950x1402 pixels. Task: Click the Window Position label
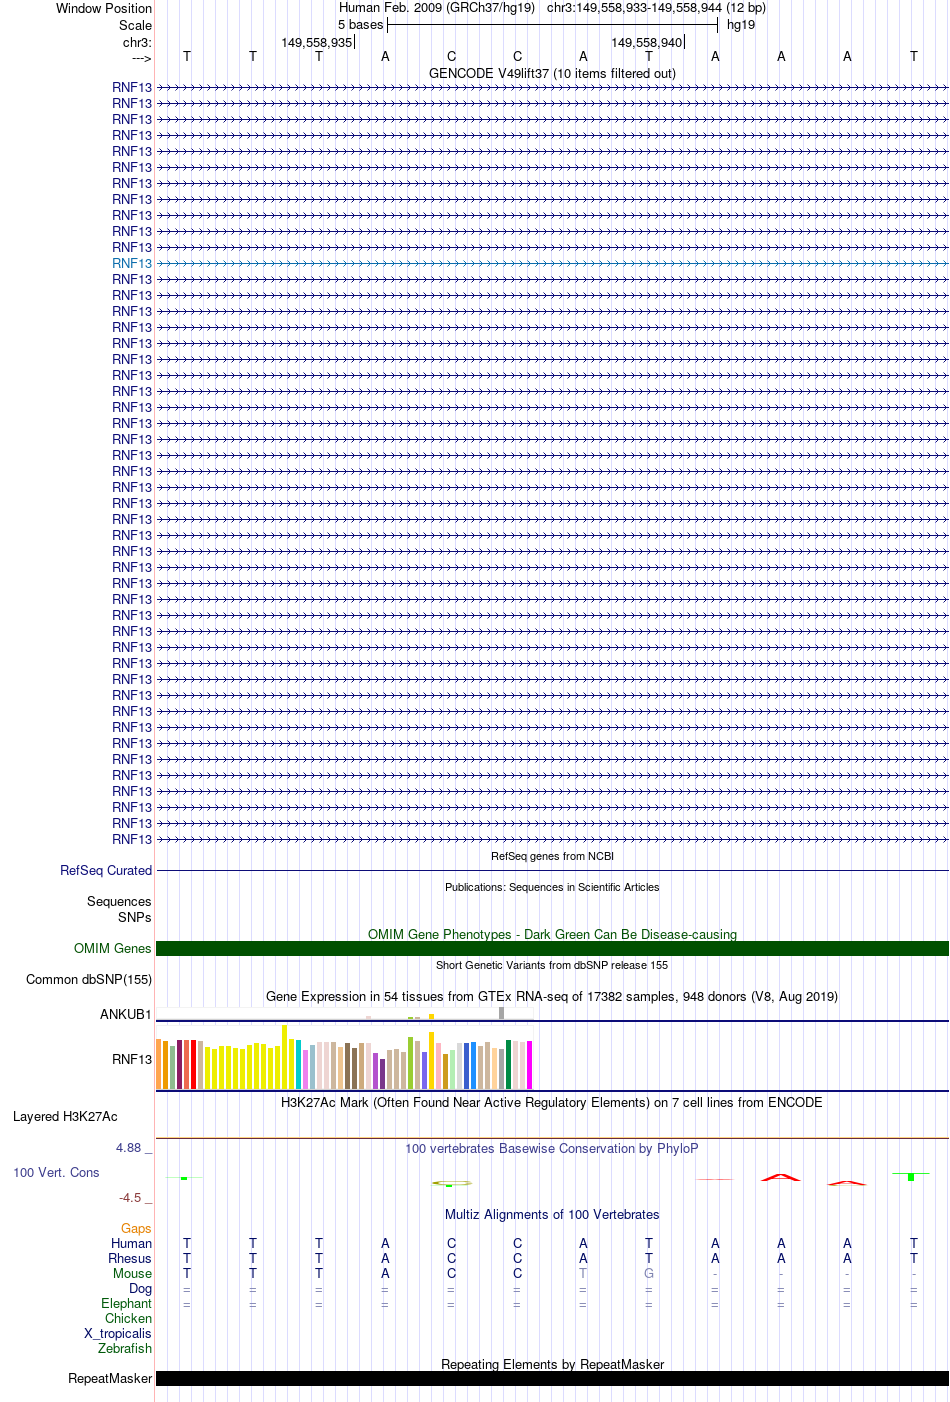pos(104,9)
